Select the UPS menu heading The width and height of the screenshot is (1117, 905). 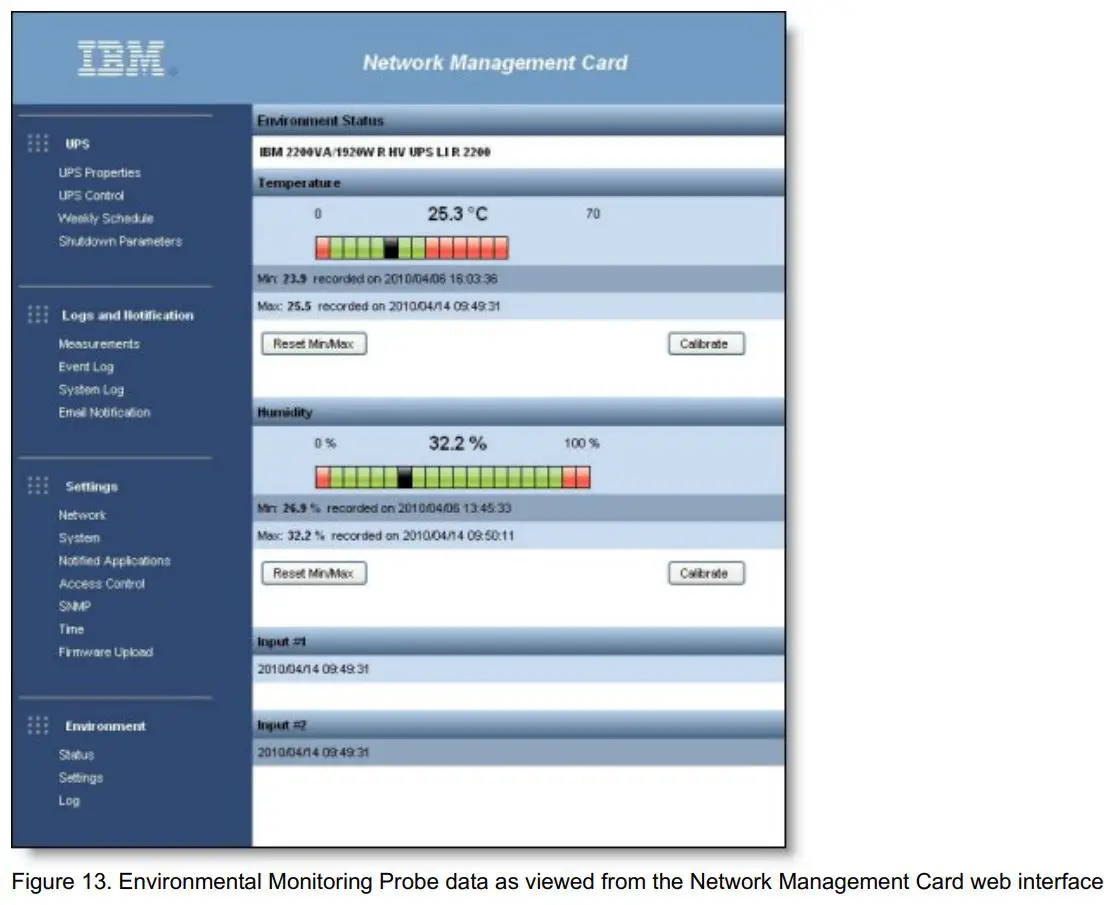(78, 143)
